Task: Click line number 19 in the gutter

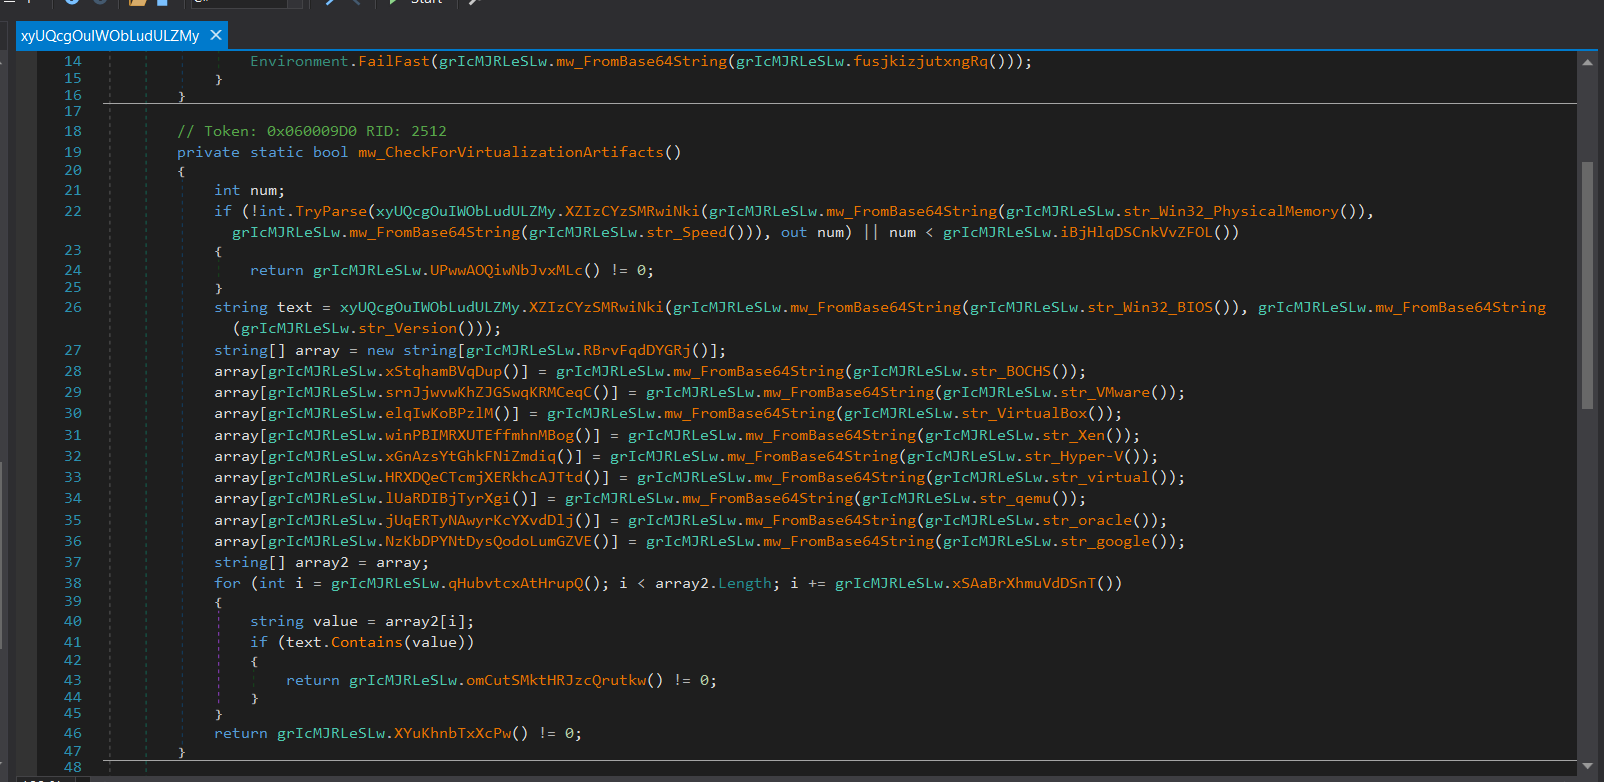Action: coord(73,152)
